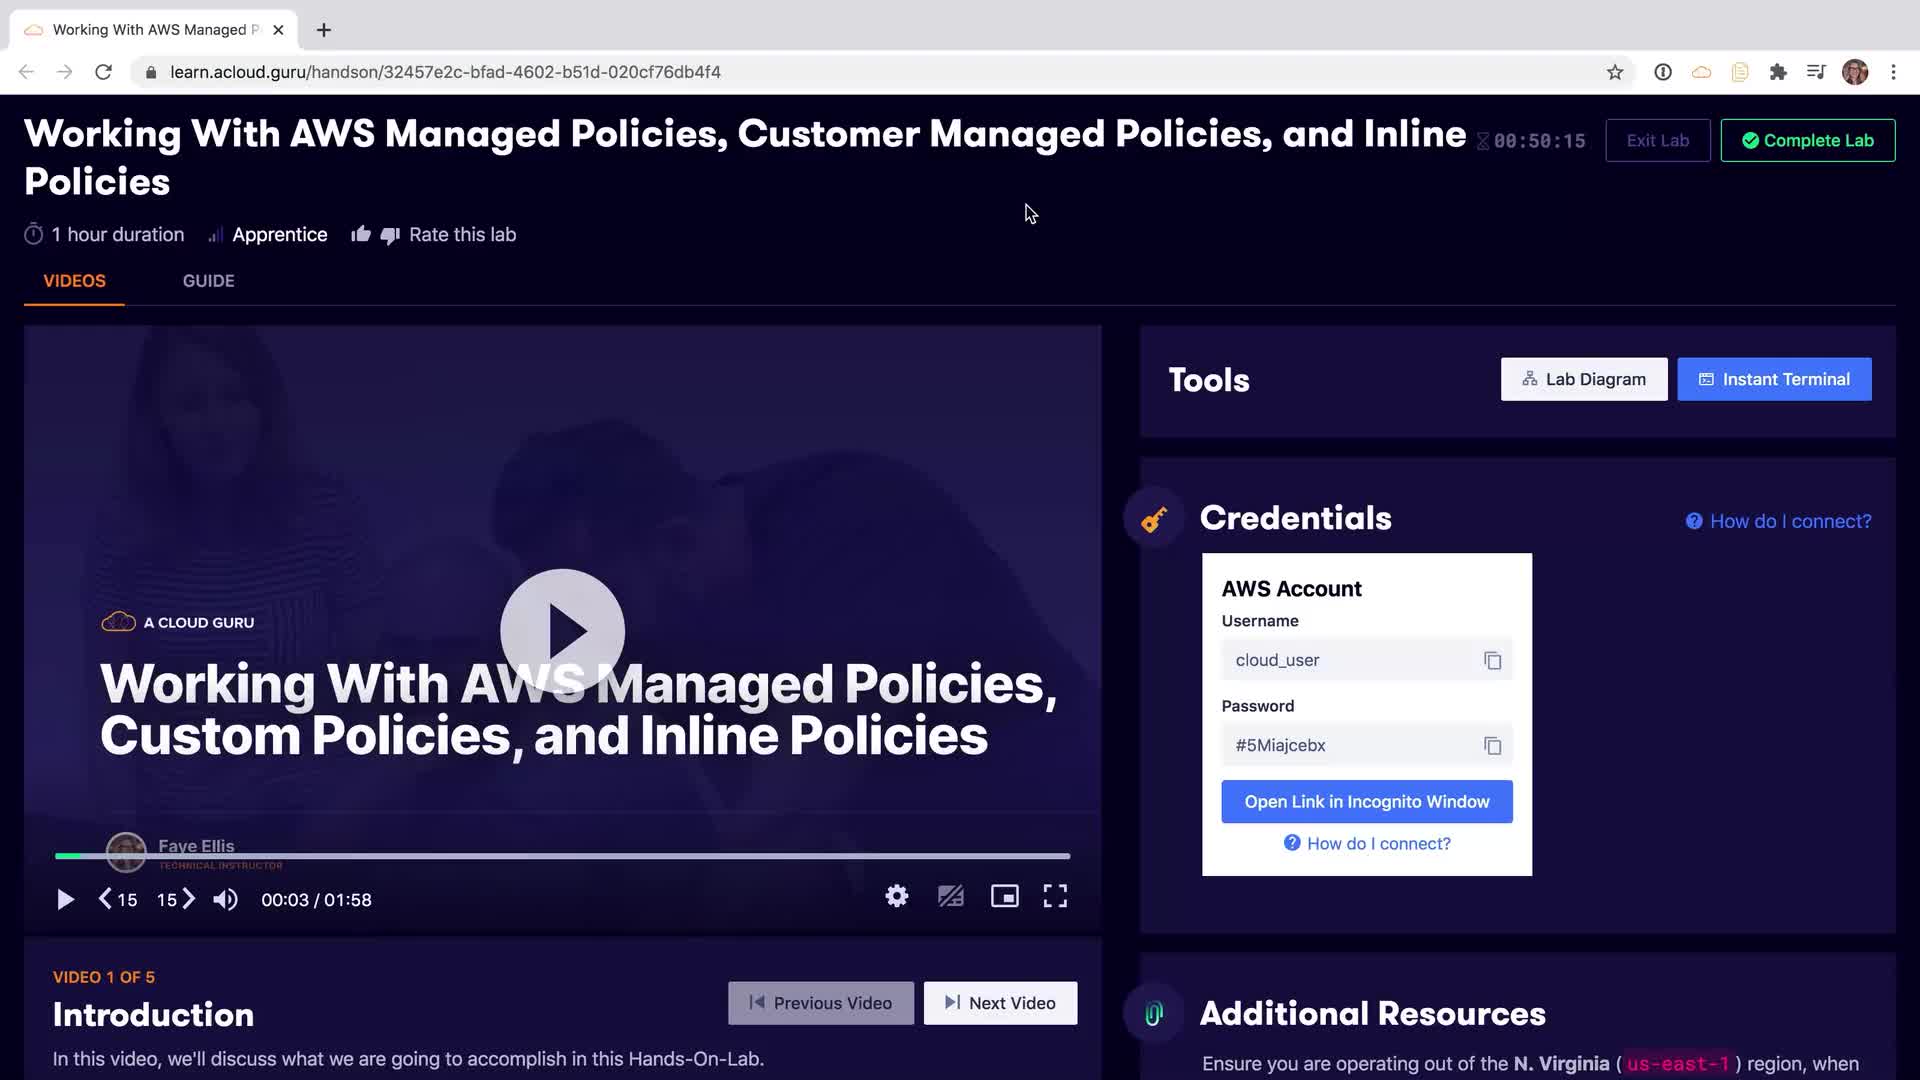Thumbs up this lab
The image size is (1920, 1080).
coord(361,234)
